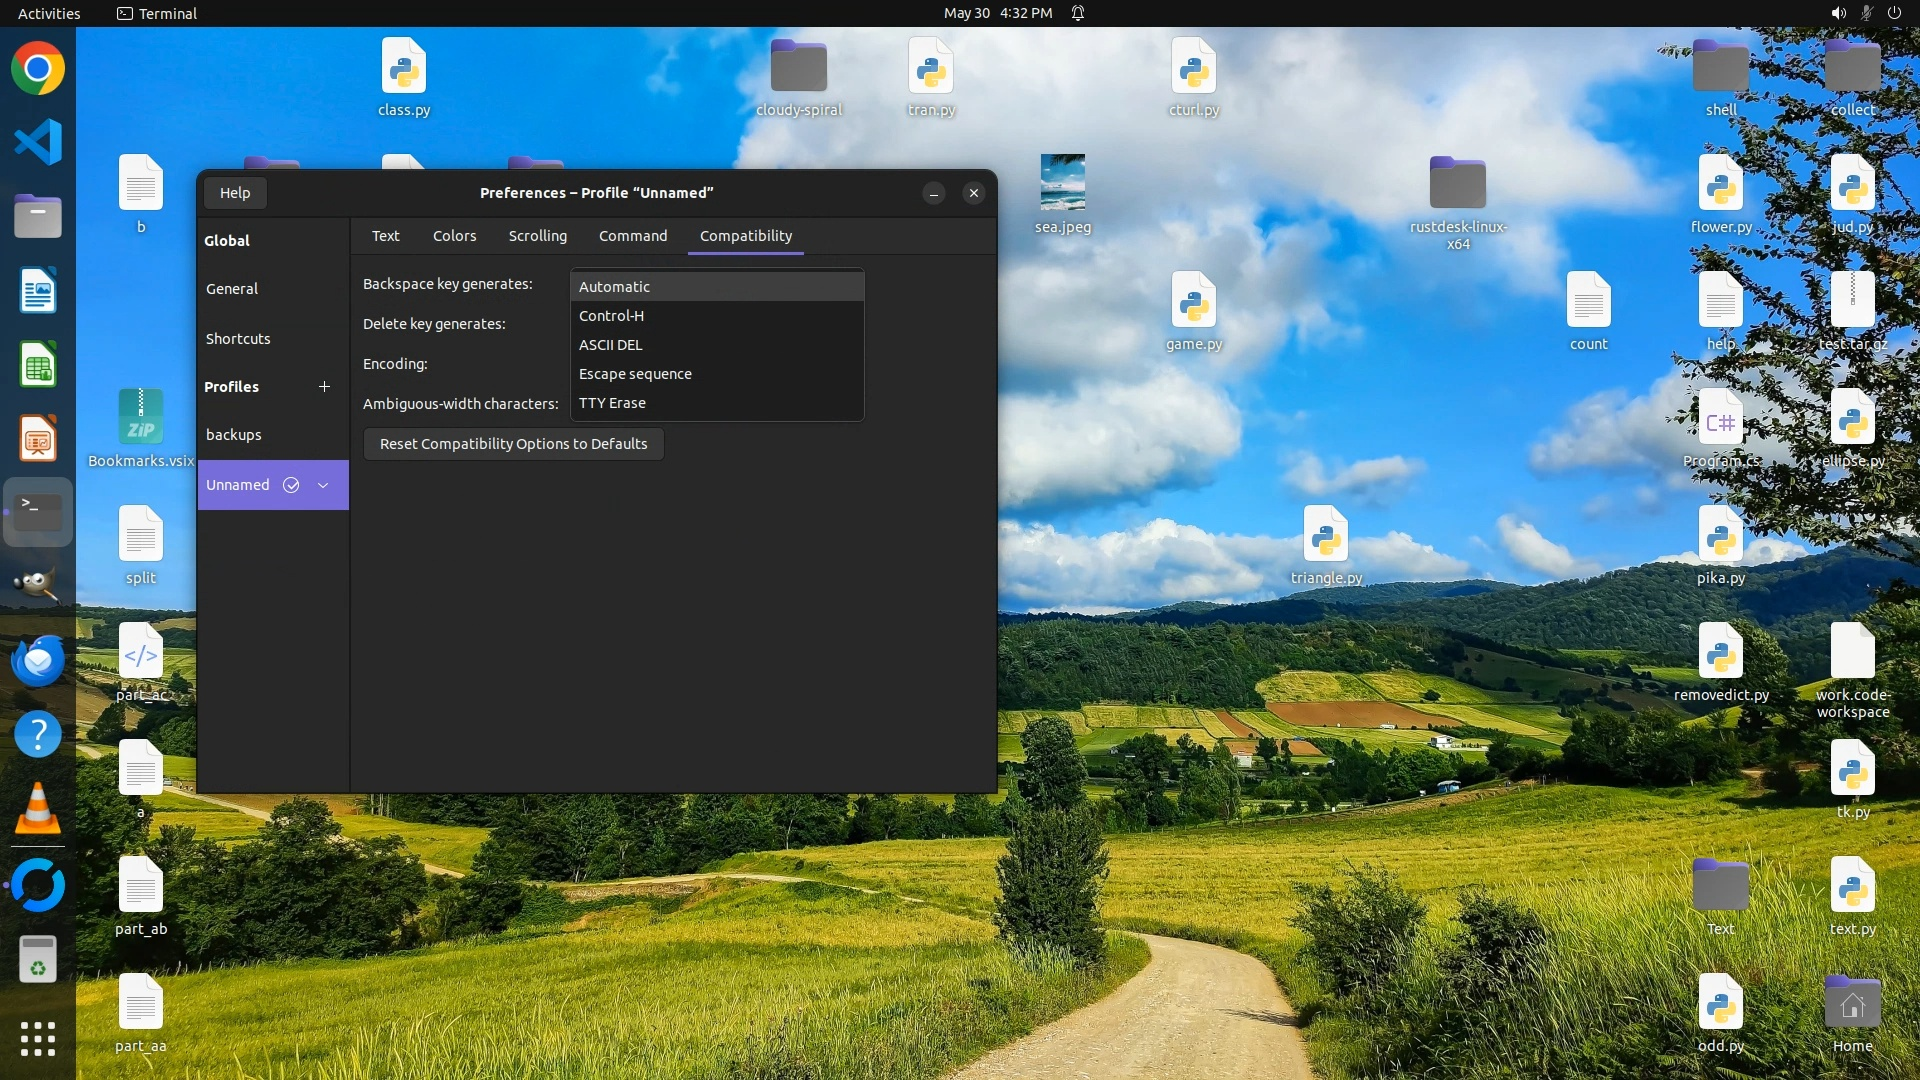Click the default profile checkmark icon on Unnamed
The height and width of the screenshot is (1080, 1920).
pyautogui.click(x=291, y=485)
